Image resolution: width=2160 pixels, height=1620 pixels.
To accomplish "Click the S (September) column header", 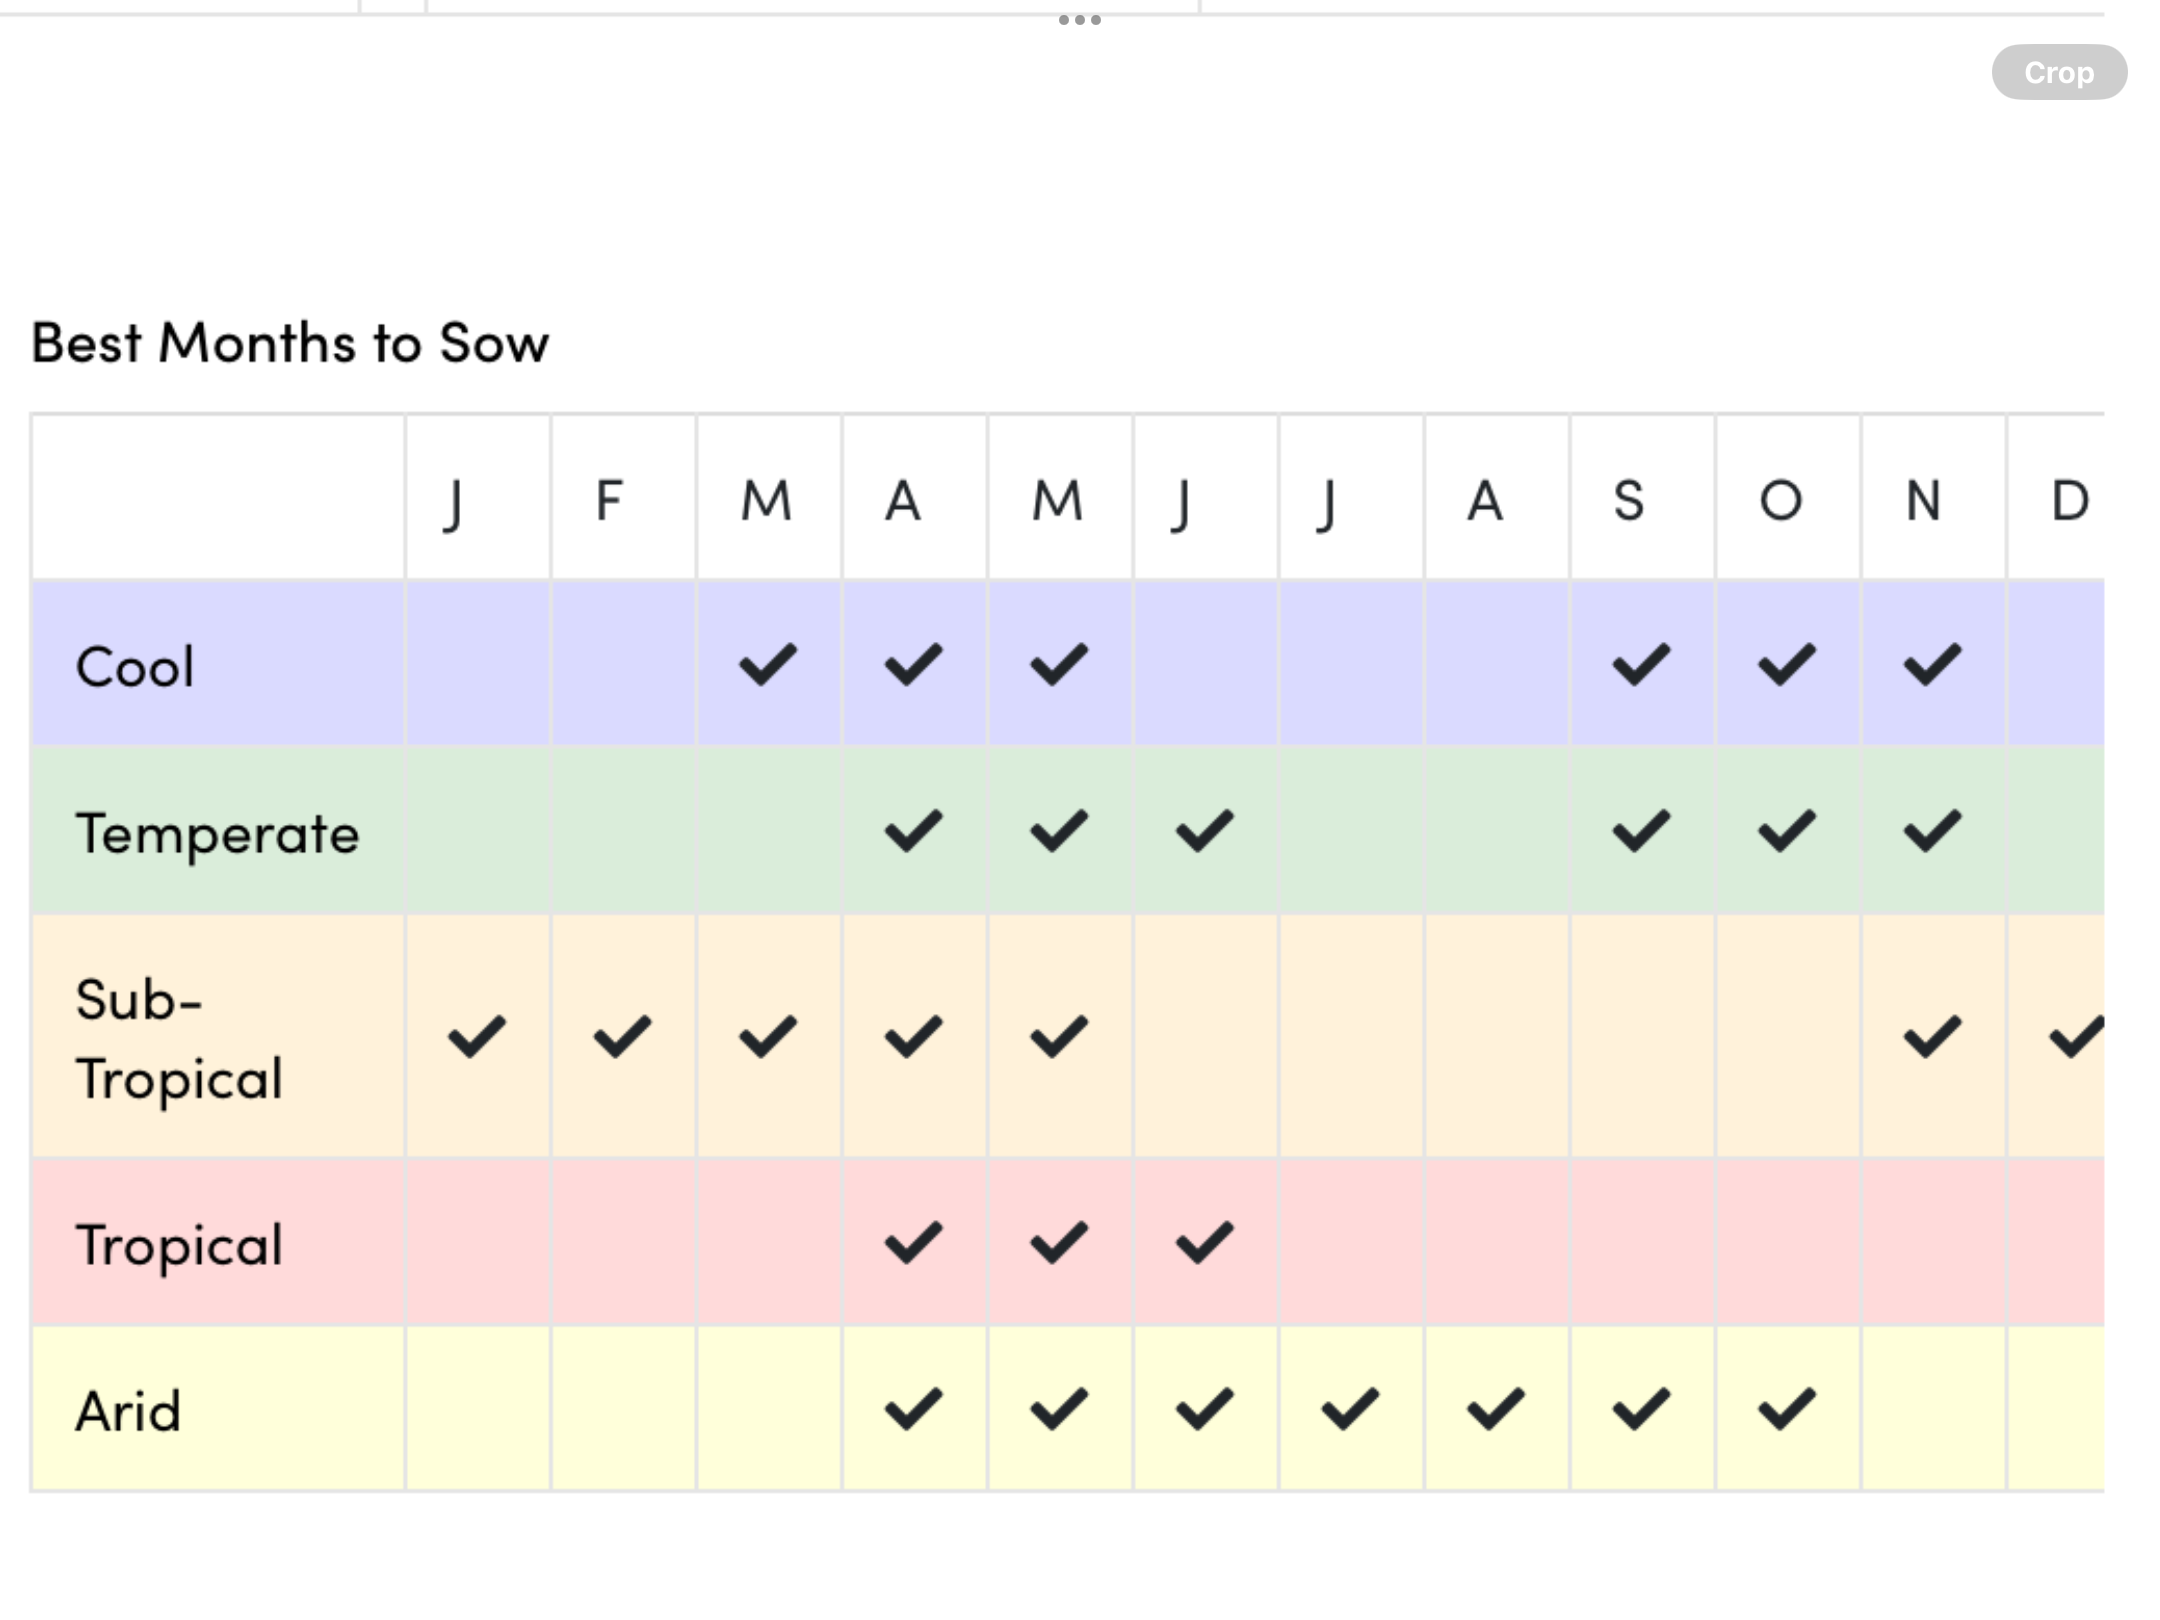I will click(1629, 500).
